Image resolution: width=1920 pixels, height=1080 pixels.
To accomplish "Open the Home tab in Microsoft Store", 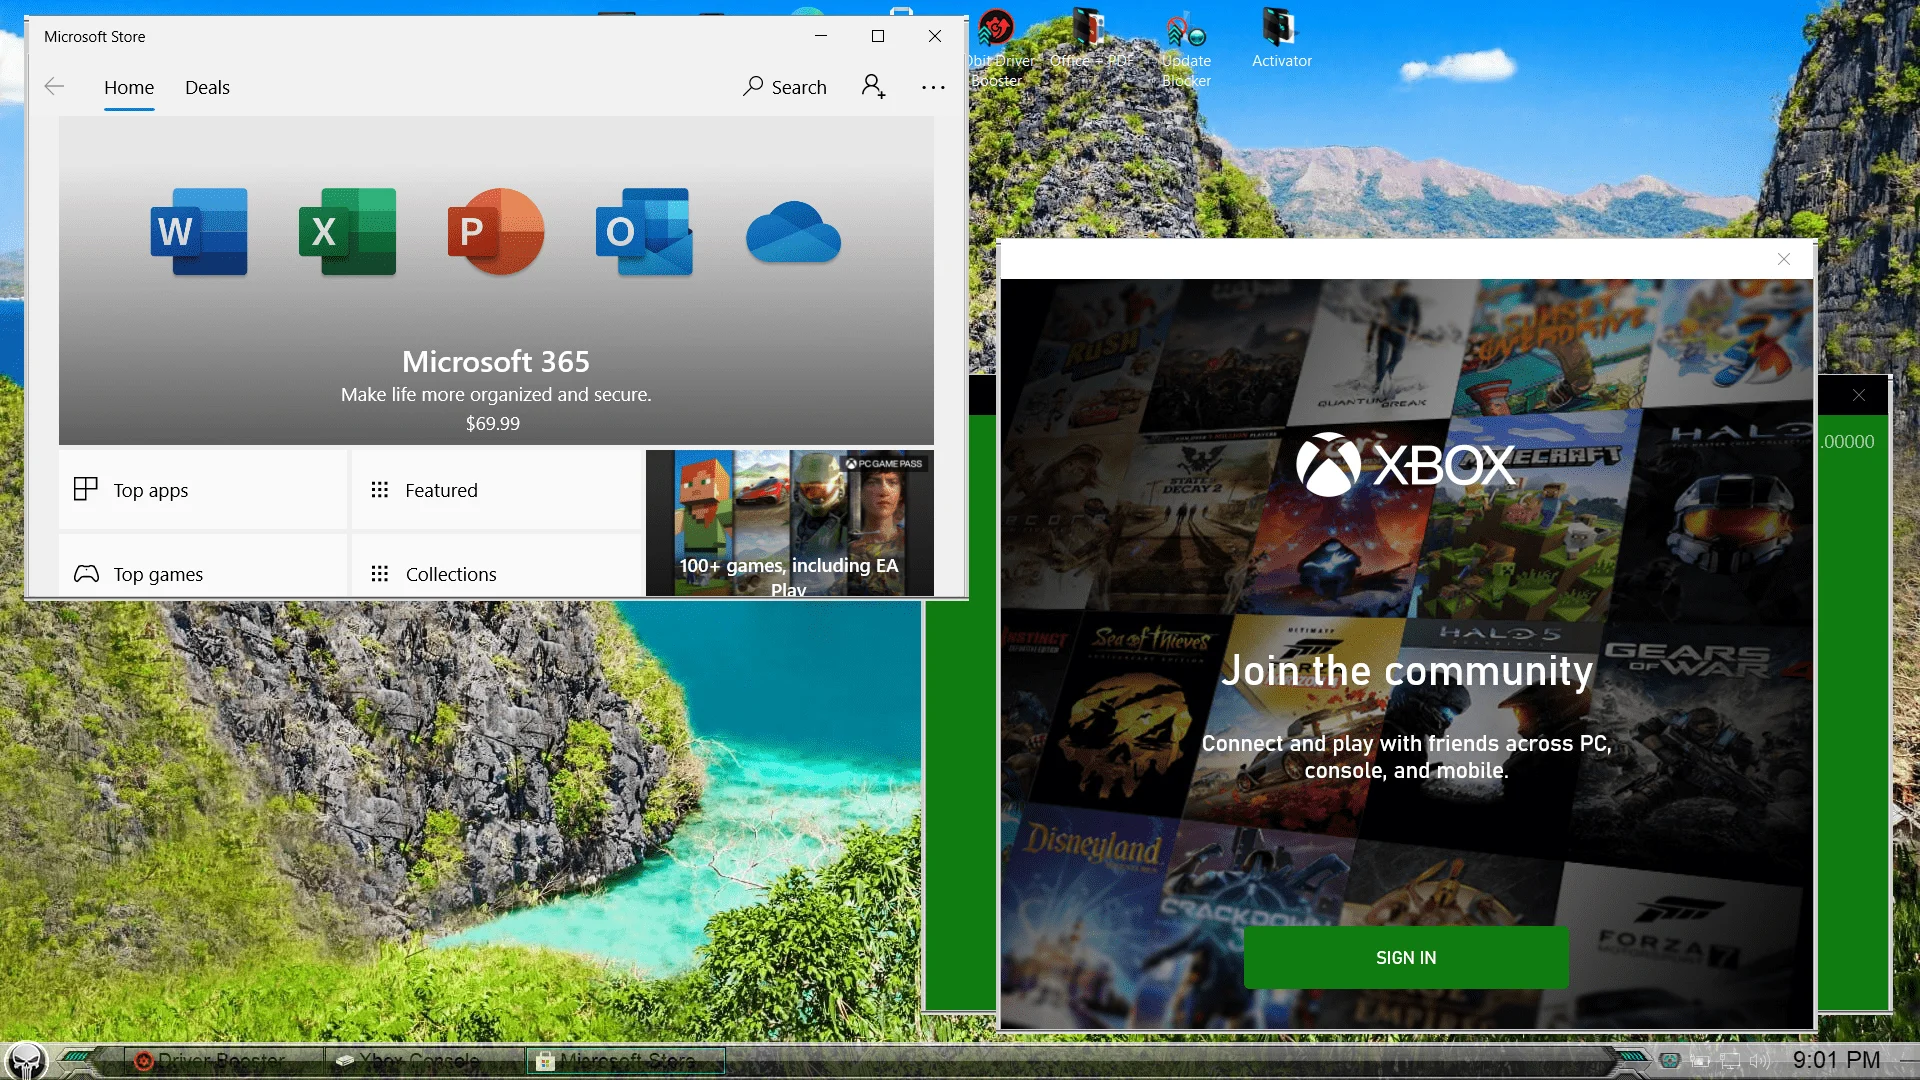I will point(129,88).
